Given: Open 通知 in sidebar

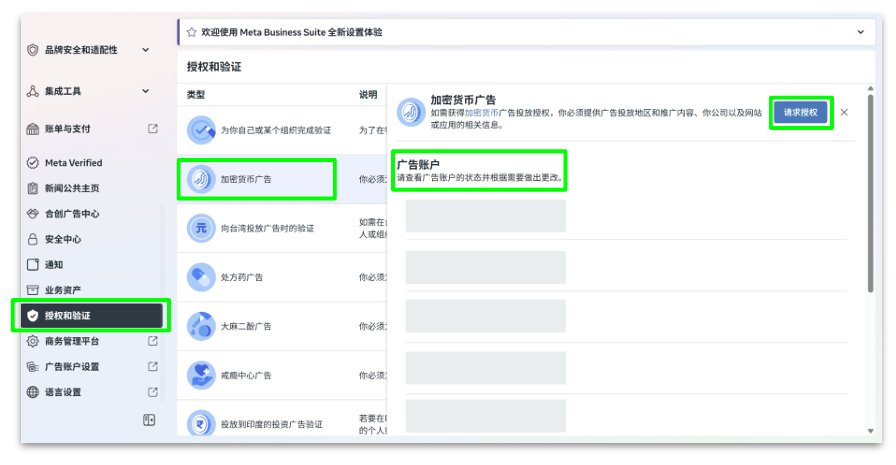Looking at the screenshot, I should click(54, 264).
